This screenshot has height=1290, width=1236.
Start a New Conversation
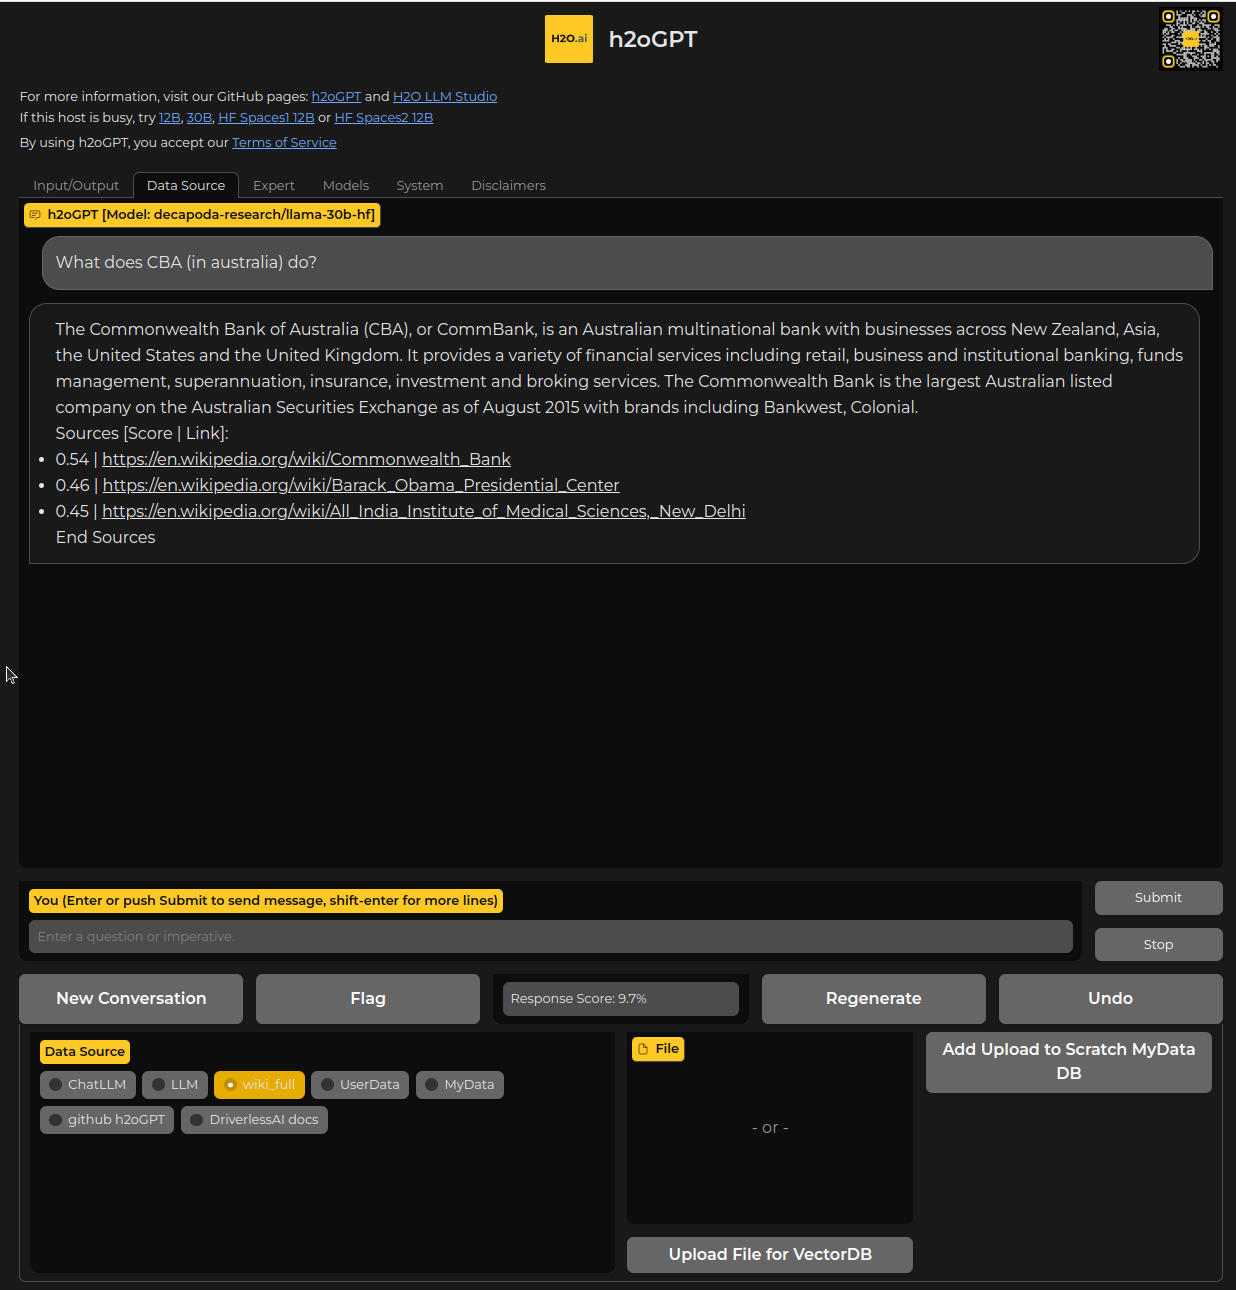130,998
